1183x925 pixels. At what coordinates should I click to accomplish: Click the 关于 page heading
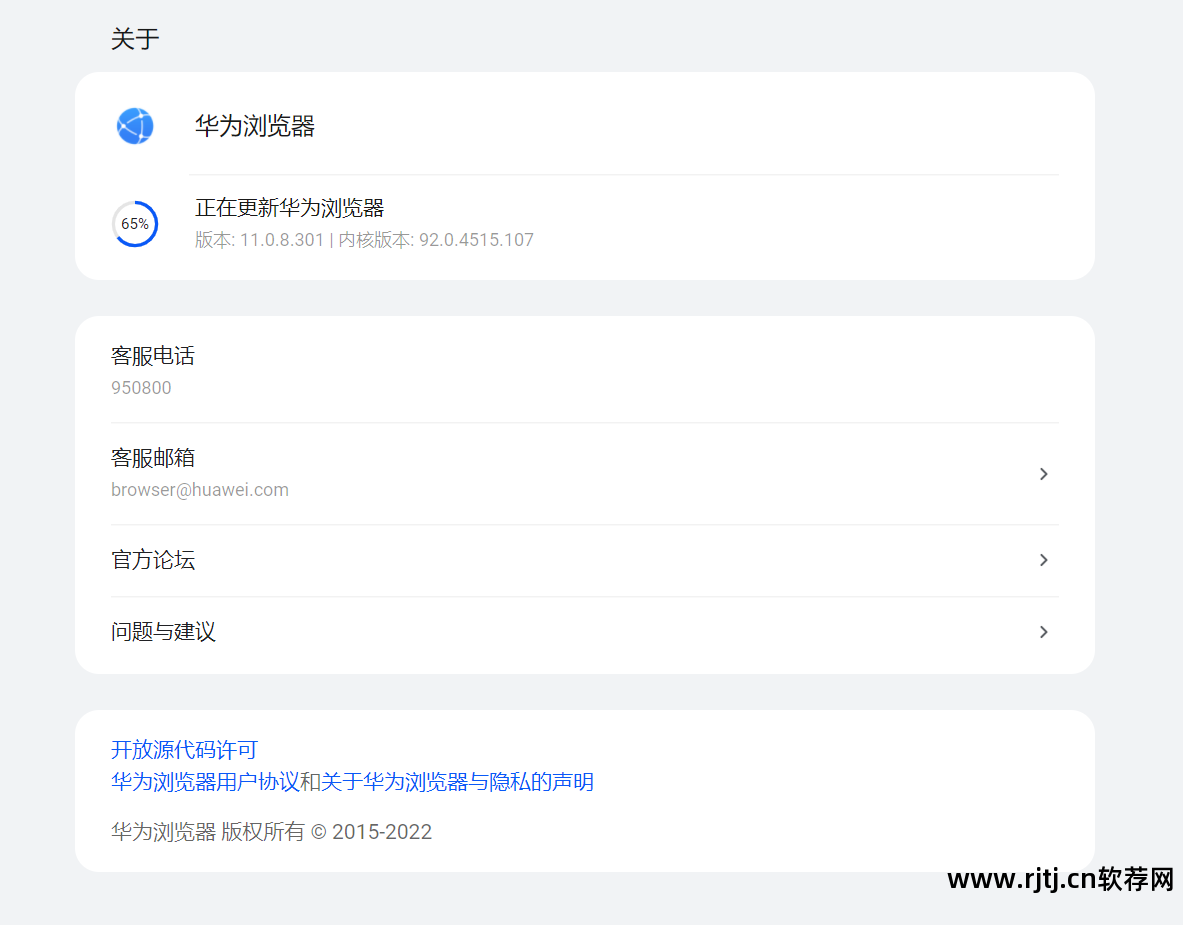pos(135,38)
